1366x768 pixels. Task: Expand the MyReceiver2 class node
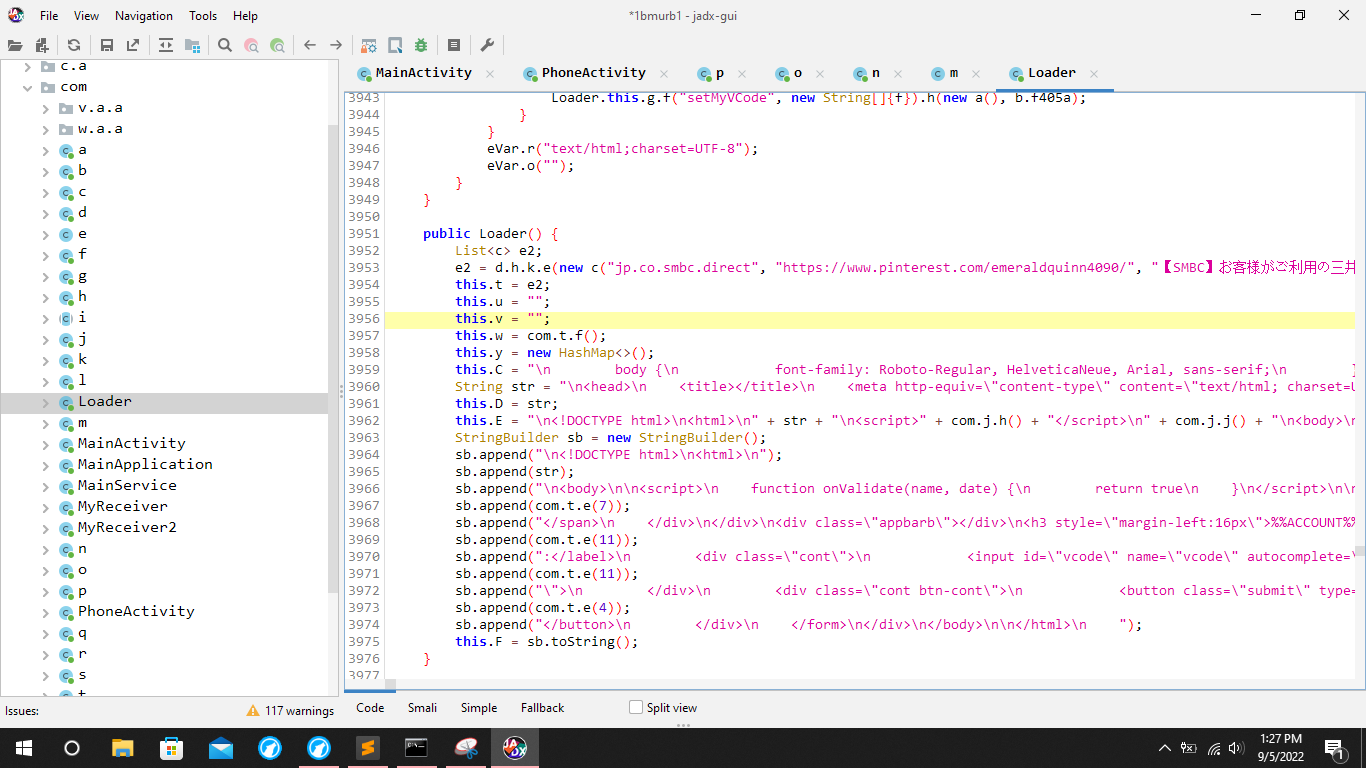click(46, 528)
